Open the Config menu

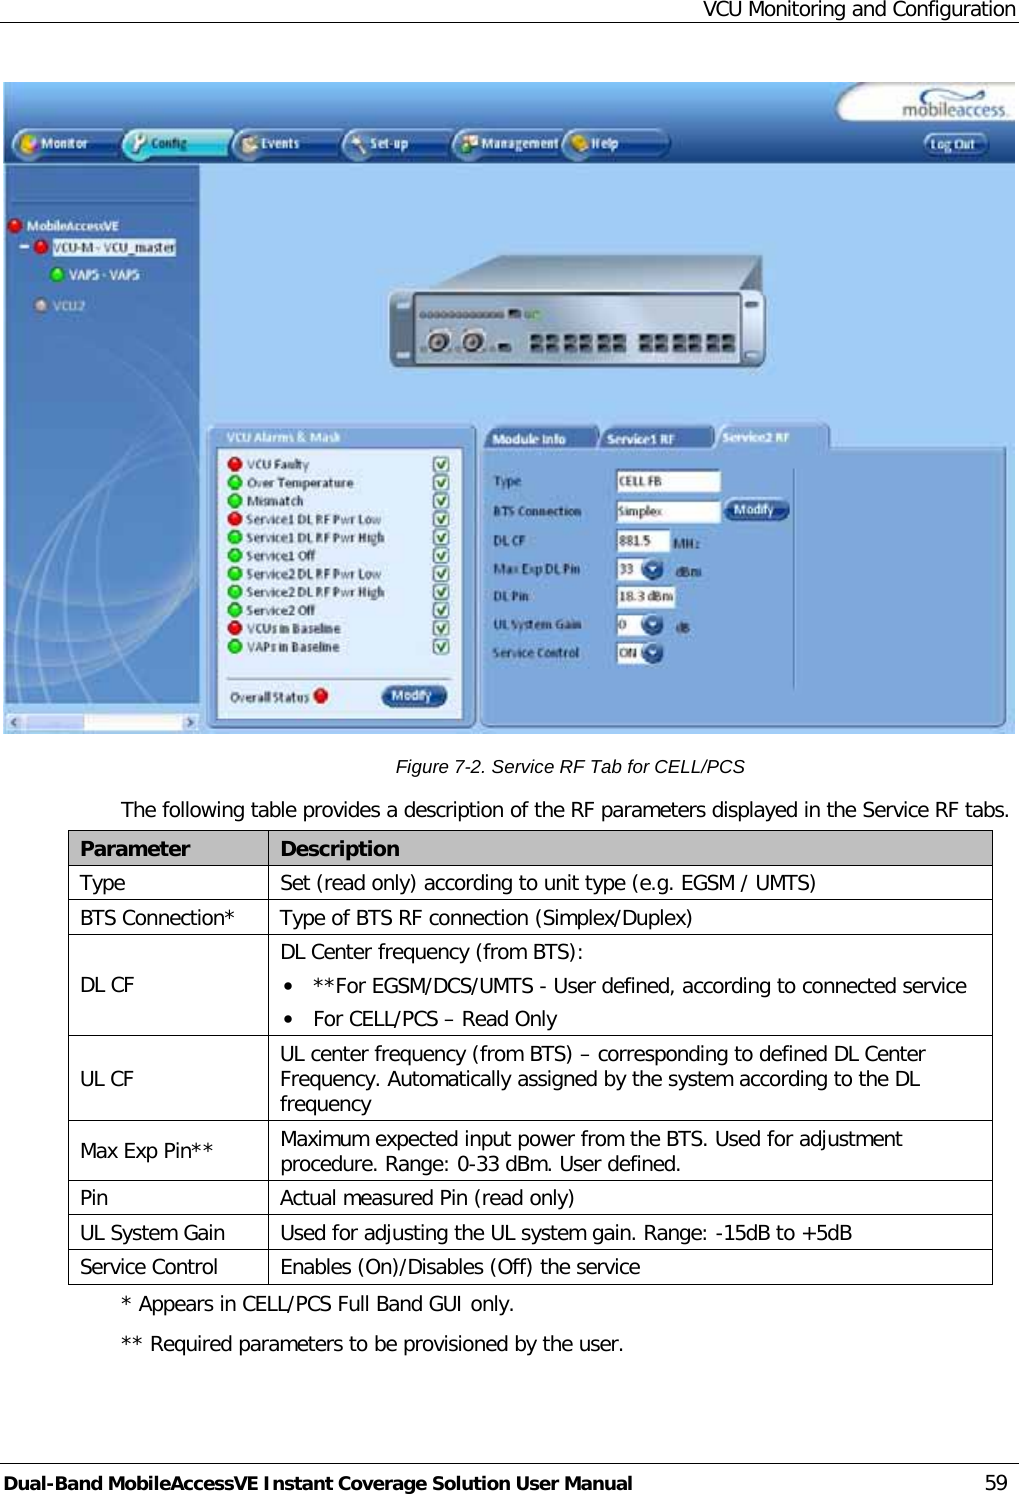(176, 144)
